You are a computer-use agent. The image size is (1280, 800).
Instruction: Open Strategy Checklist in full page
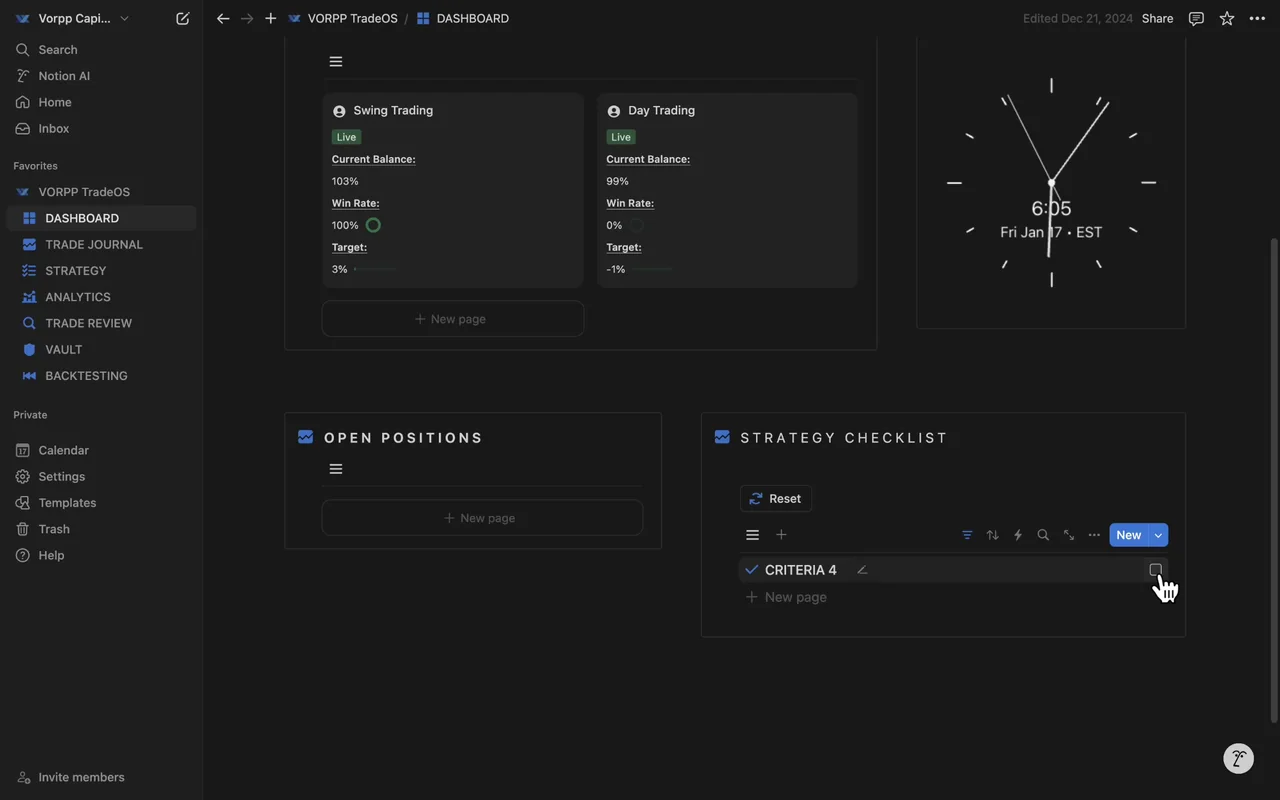(1069, 535)
